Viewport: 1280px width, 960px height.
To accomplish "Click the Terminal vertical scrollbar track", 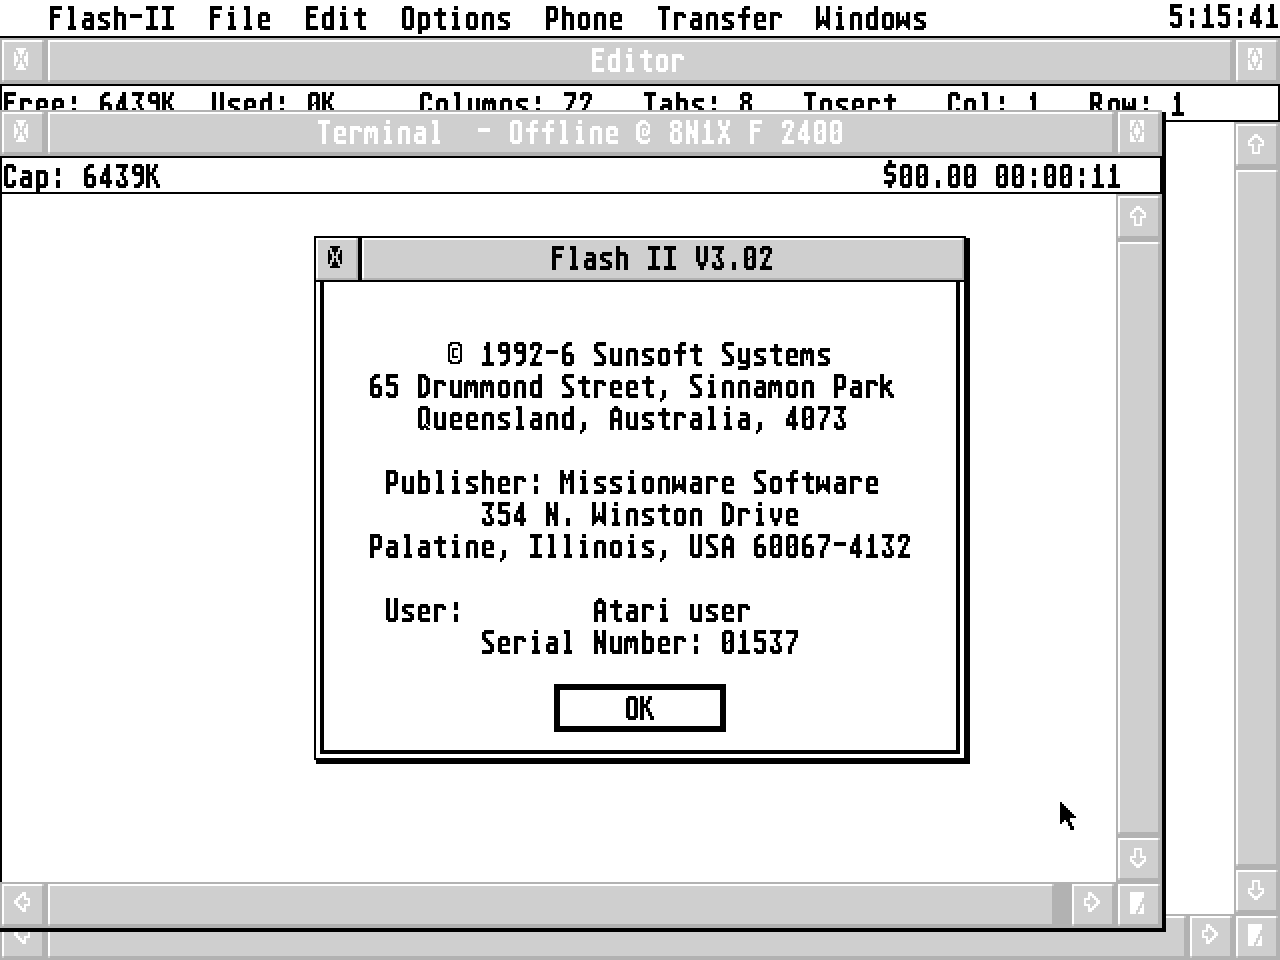I will [x=1138, y=538].
